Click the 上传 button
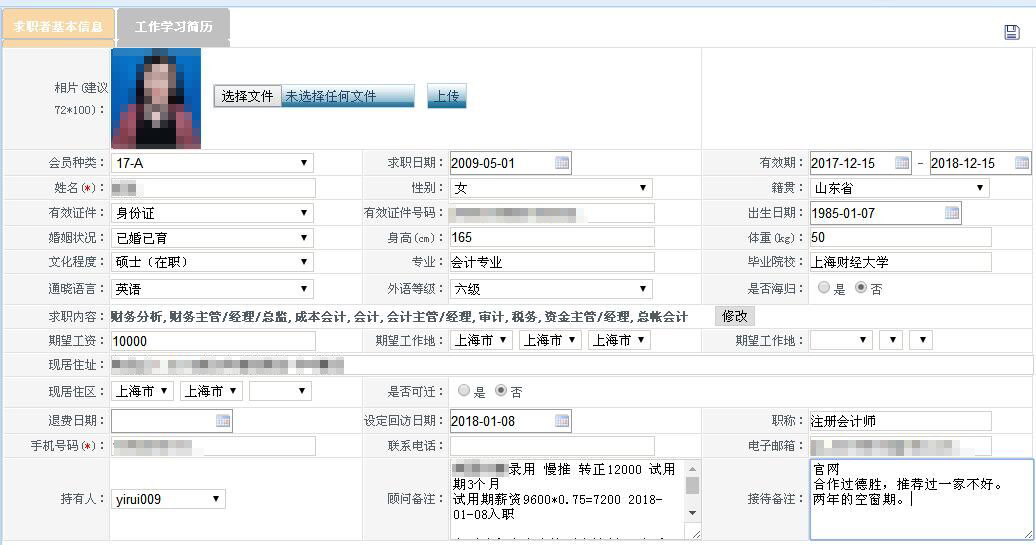This screenshot has width=1036, height=545. point(447,96)
